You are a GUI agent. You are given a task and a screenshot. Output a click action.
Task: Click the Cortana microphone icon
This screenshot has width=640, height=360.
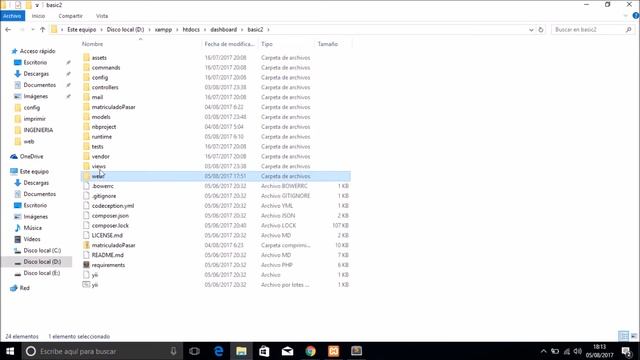pos(173,351)
